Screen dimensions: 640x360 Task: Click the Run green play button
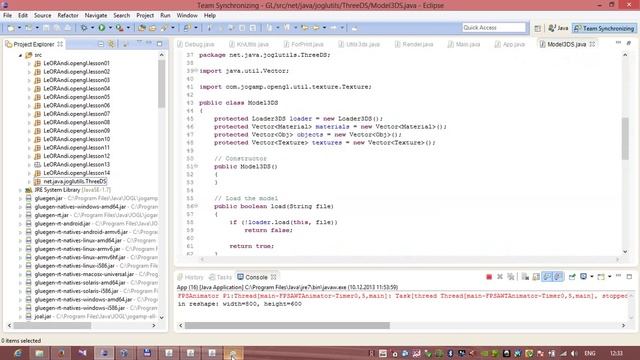pyautogui.click(x=102, y=28)
